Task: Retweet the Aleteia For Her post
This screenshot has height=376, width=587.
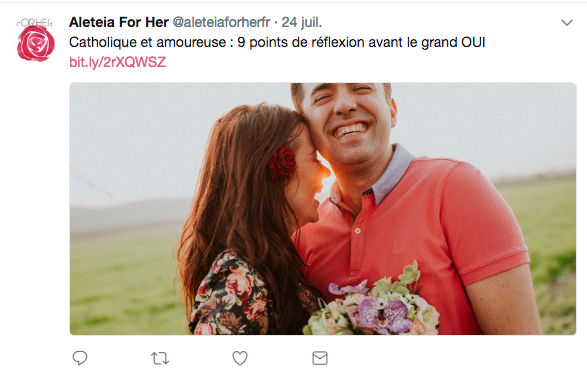Action: tap(160, 358)
